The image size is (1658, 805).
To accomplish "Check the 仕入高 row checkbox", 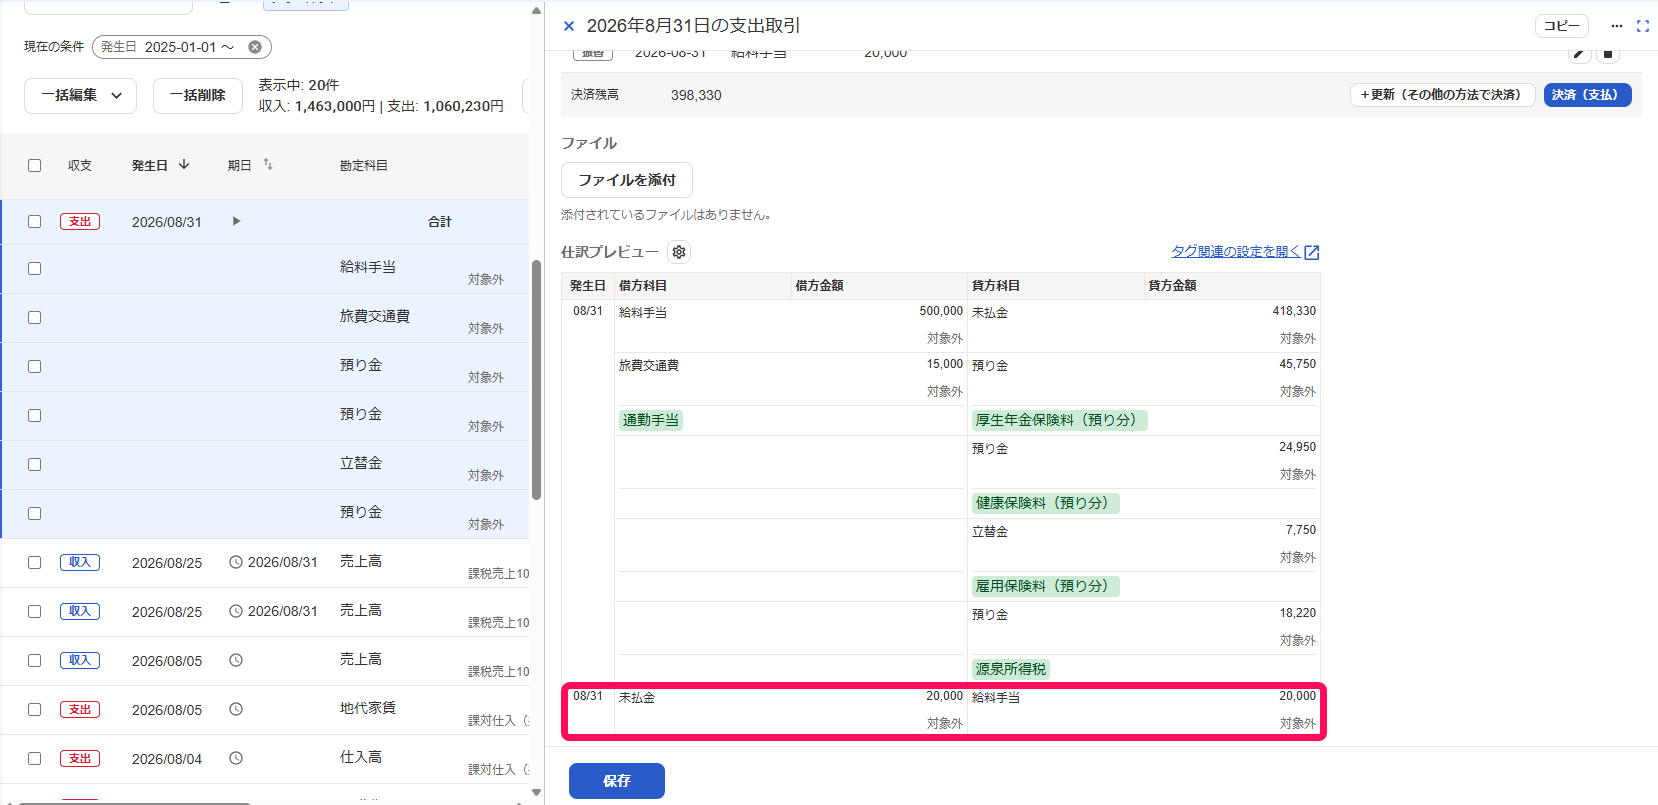I will 35,759.
